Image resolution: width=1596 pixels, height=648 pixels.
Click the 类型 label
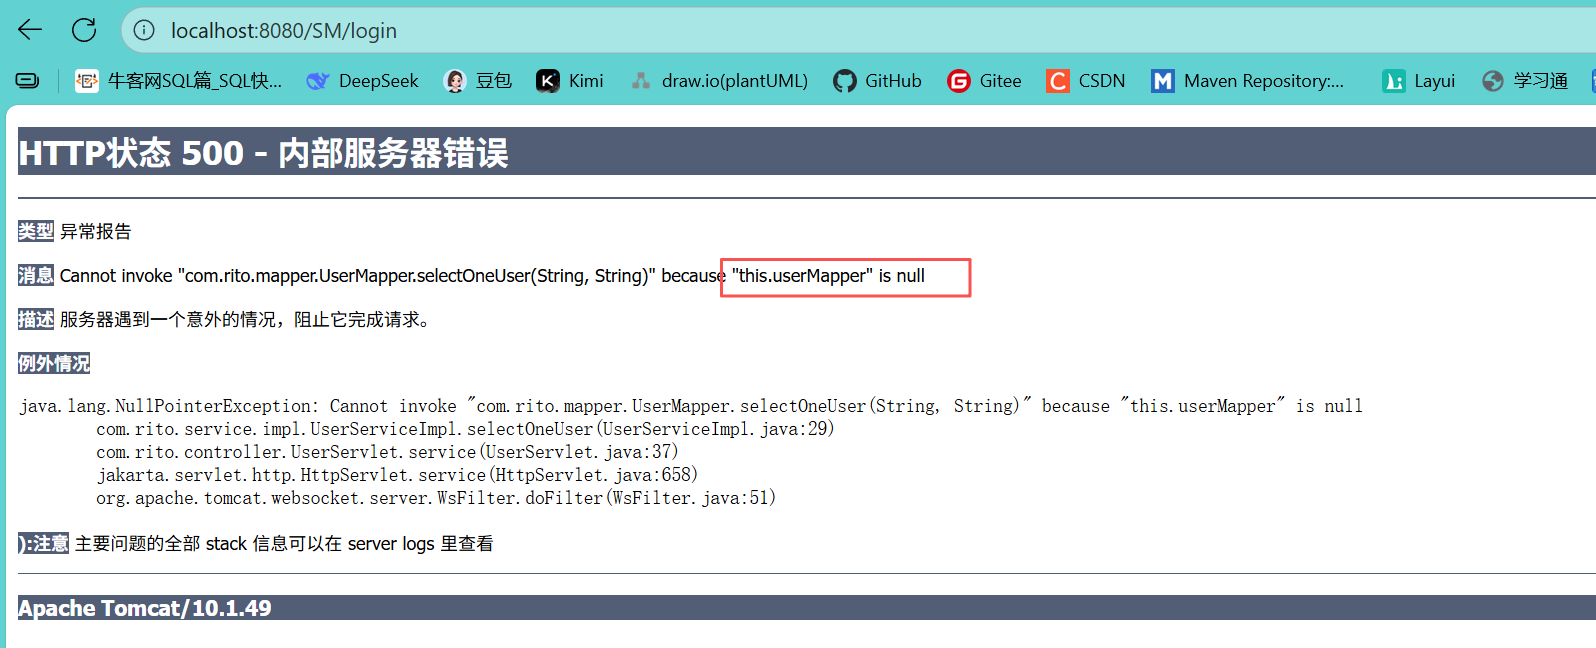pyautogui.click(x=36, y=231)
